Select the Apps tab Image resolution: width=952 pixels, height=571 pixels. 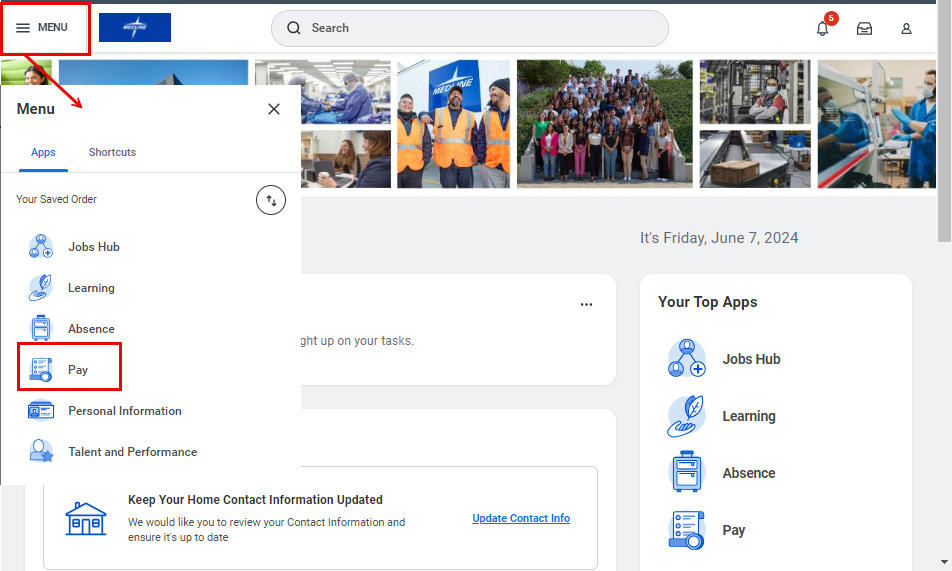click(x=43, y=152)
